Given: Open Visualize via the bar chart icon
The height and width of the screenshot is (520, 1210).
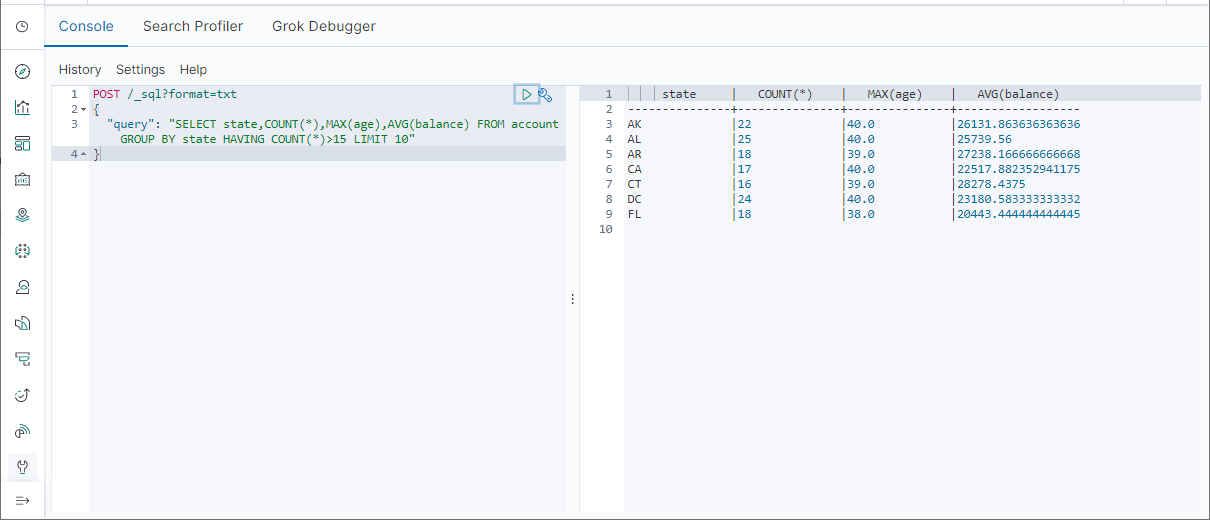Looking at the screenshot, I should click(x=22, y=108).
